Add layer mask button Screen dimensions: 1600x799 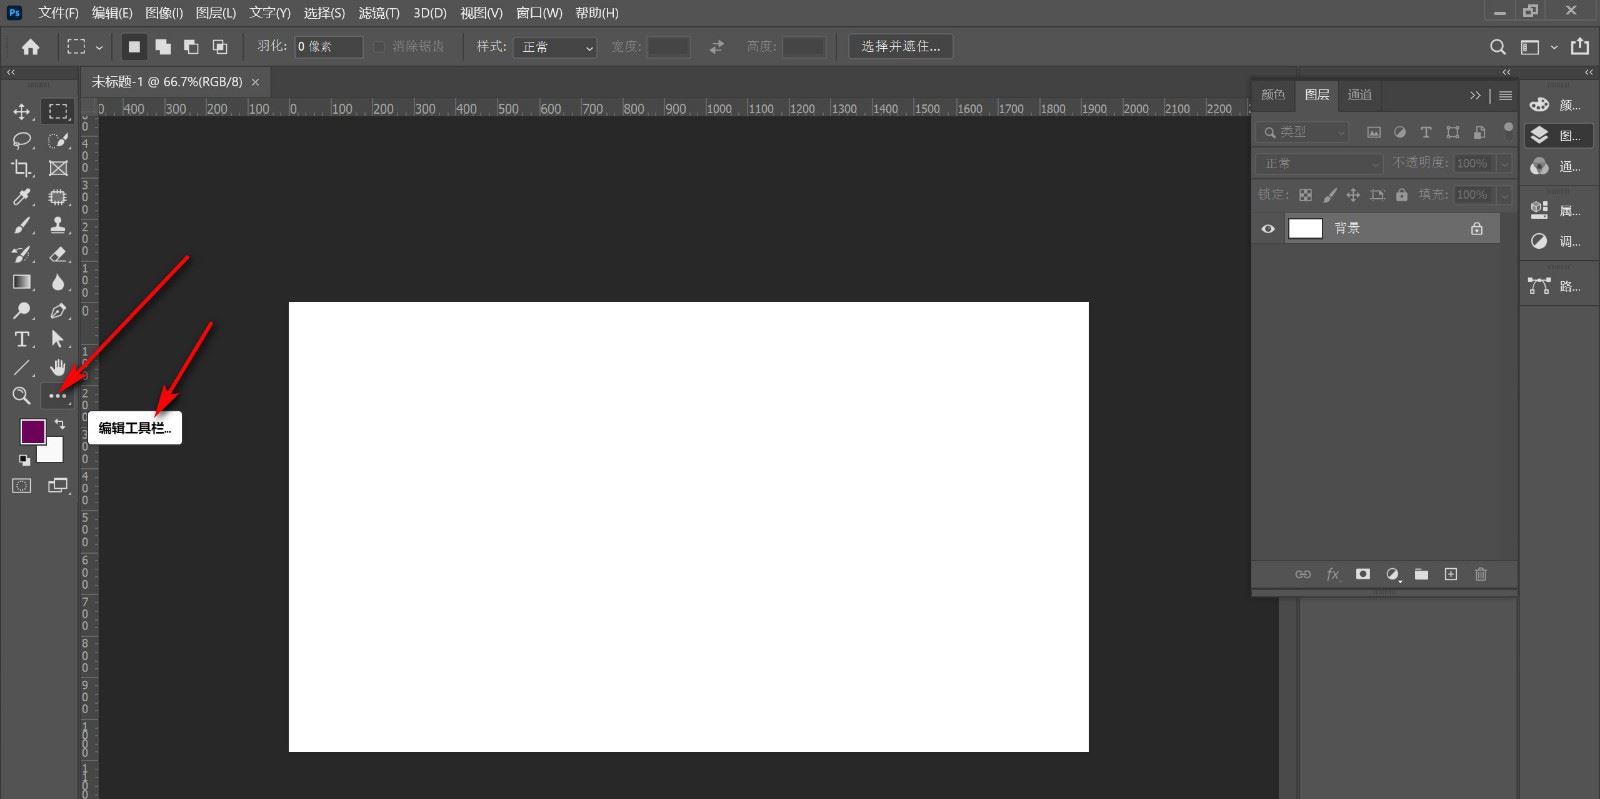tap(1362, 574)
